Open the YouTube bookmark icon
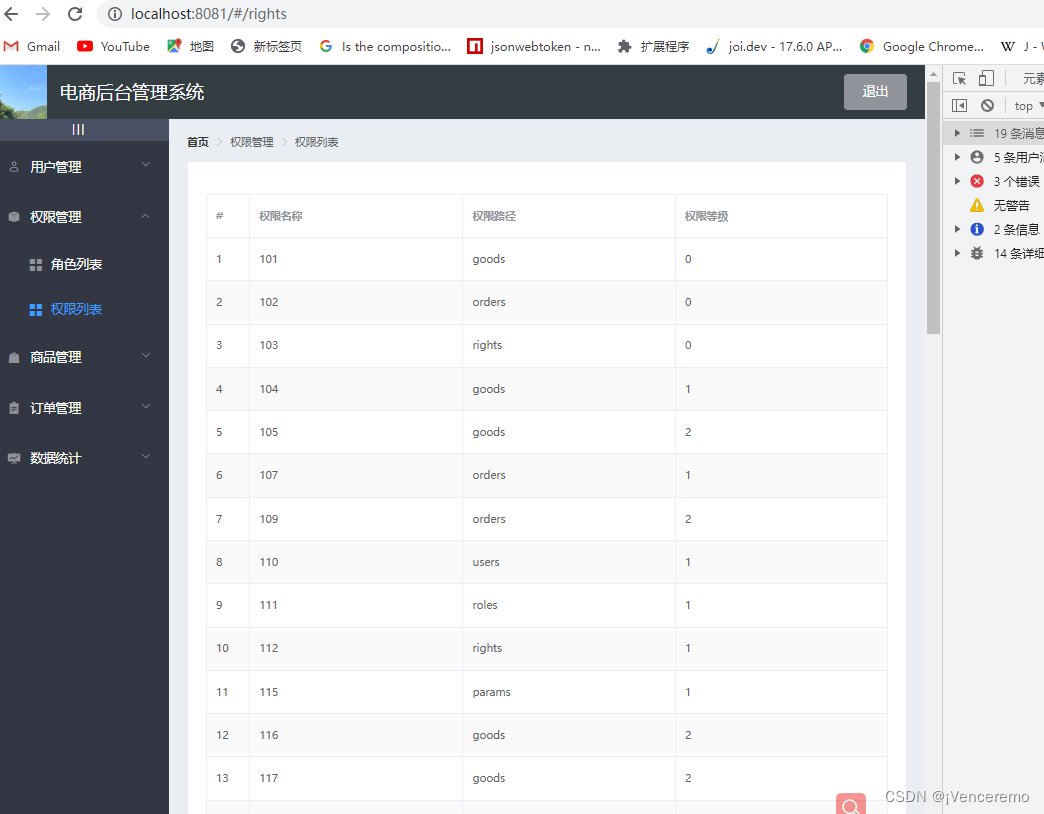 [x=83, y=46]
